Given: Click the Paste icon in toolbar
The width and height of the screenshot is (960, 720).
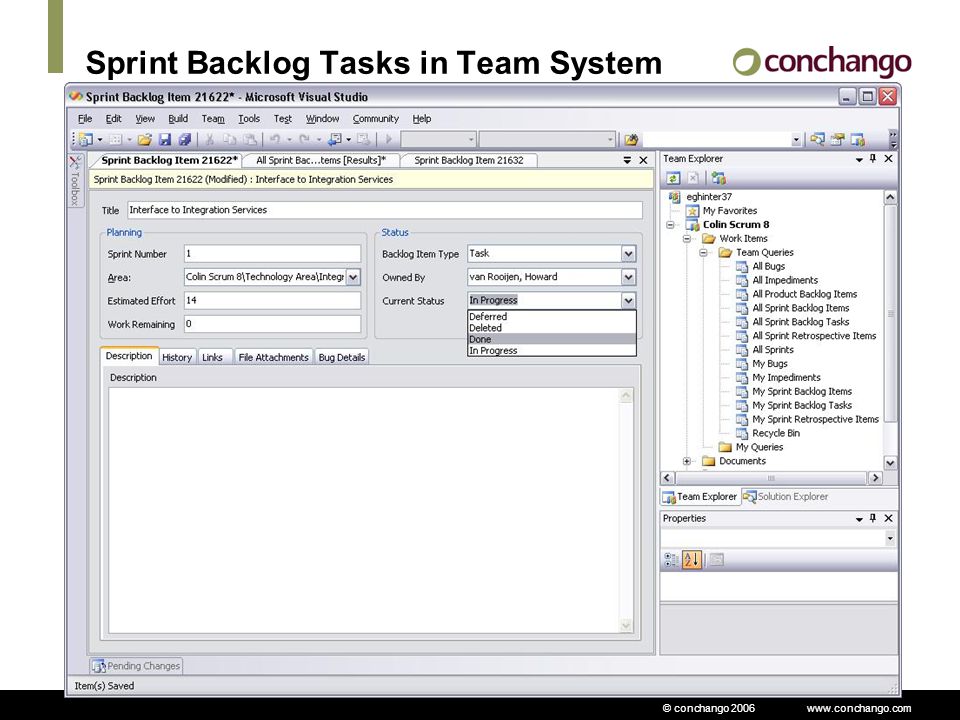Looking at the screenshot, I should pyautogui.click(x=249, y=140).
